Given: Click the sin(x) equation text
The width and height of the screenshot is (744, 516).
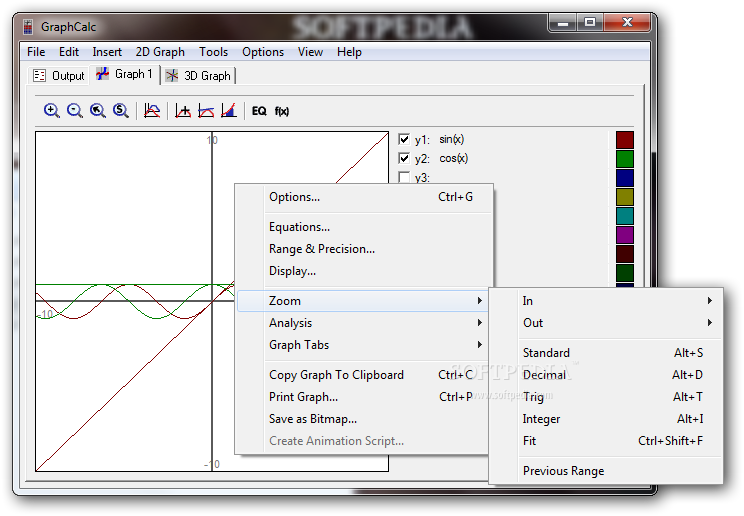Looking at the screenshot, I should [x=452, y=139].
